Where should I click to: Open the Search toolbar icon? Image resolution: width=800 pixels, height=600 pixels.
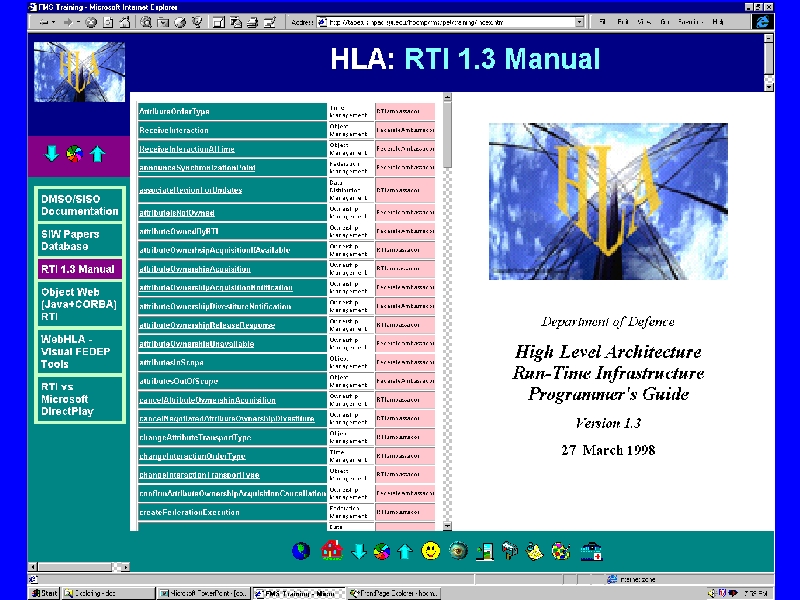click(146, 22)
